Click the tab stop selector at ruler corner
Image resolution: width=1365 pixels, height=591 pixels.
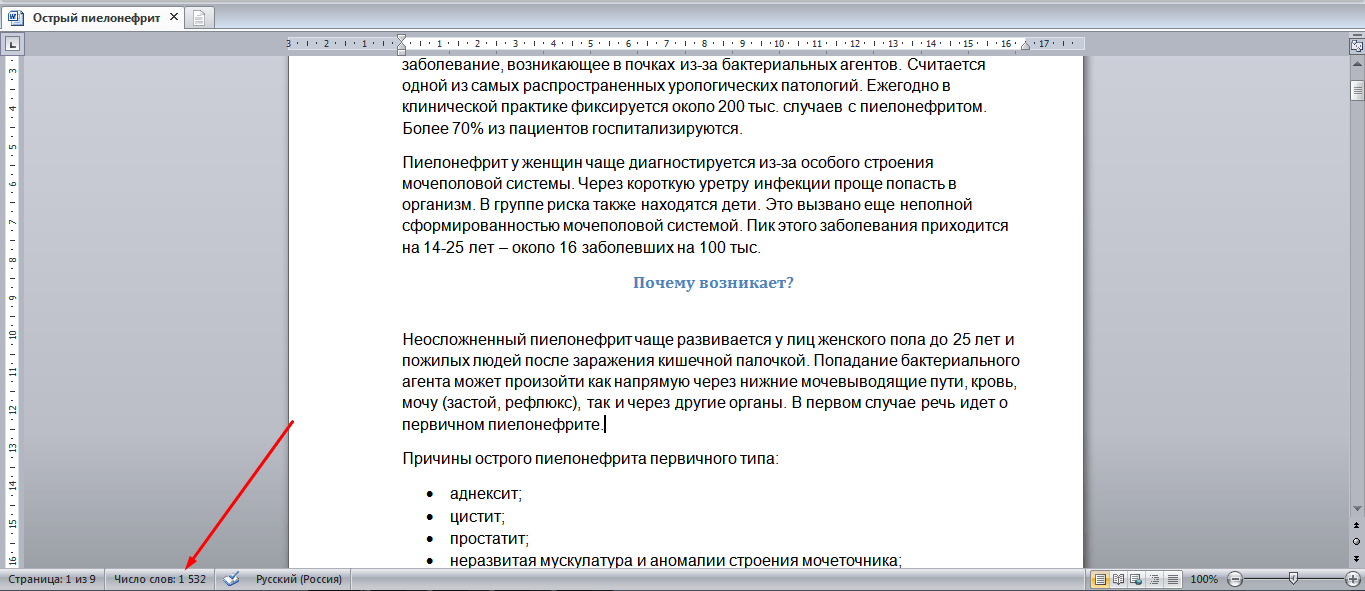point(11,44)
